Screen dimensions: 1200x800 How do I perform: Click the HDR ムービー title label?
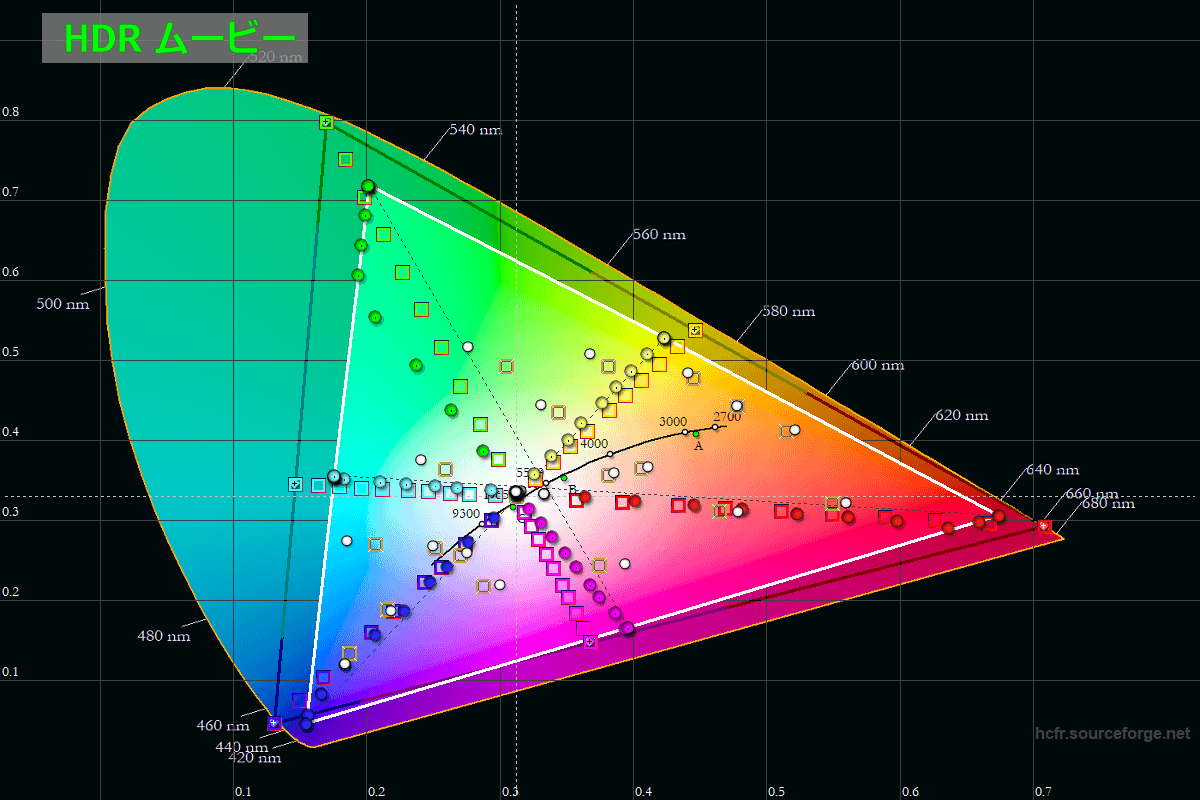[x=175, y=39]
